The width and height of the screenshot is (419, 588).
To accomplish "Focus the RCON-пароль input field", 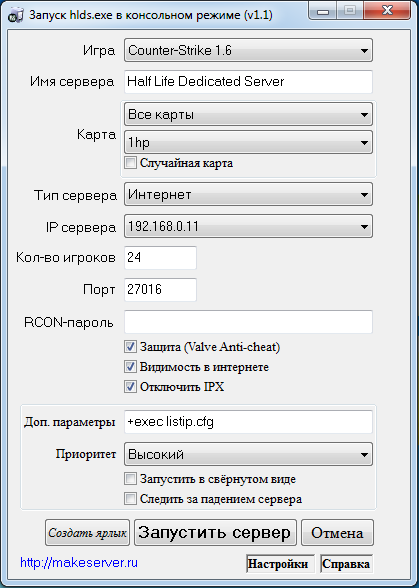I will [248, 322].
